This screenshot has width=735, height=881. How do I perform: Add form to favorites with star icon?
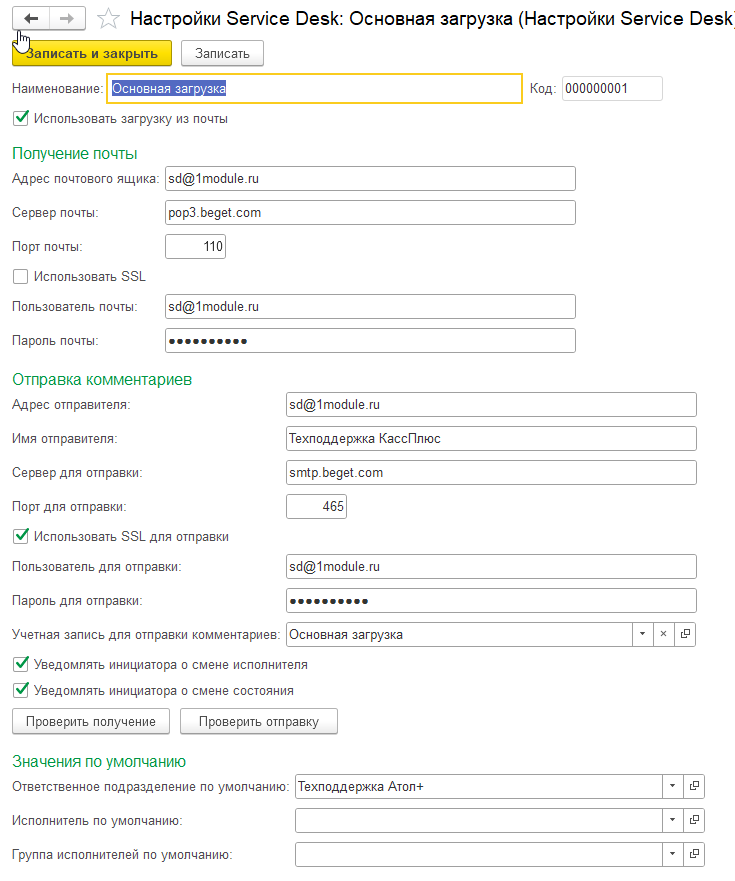pos(108,19)
